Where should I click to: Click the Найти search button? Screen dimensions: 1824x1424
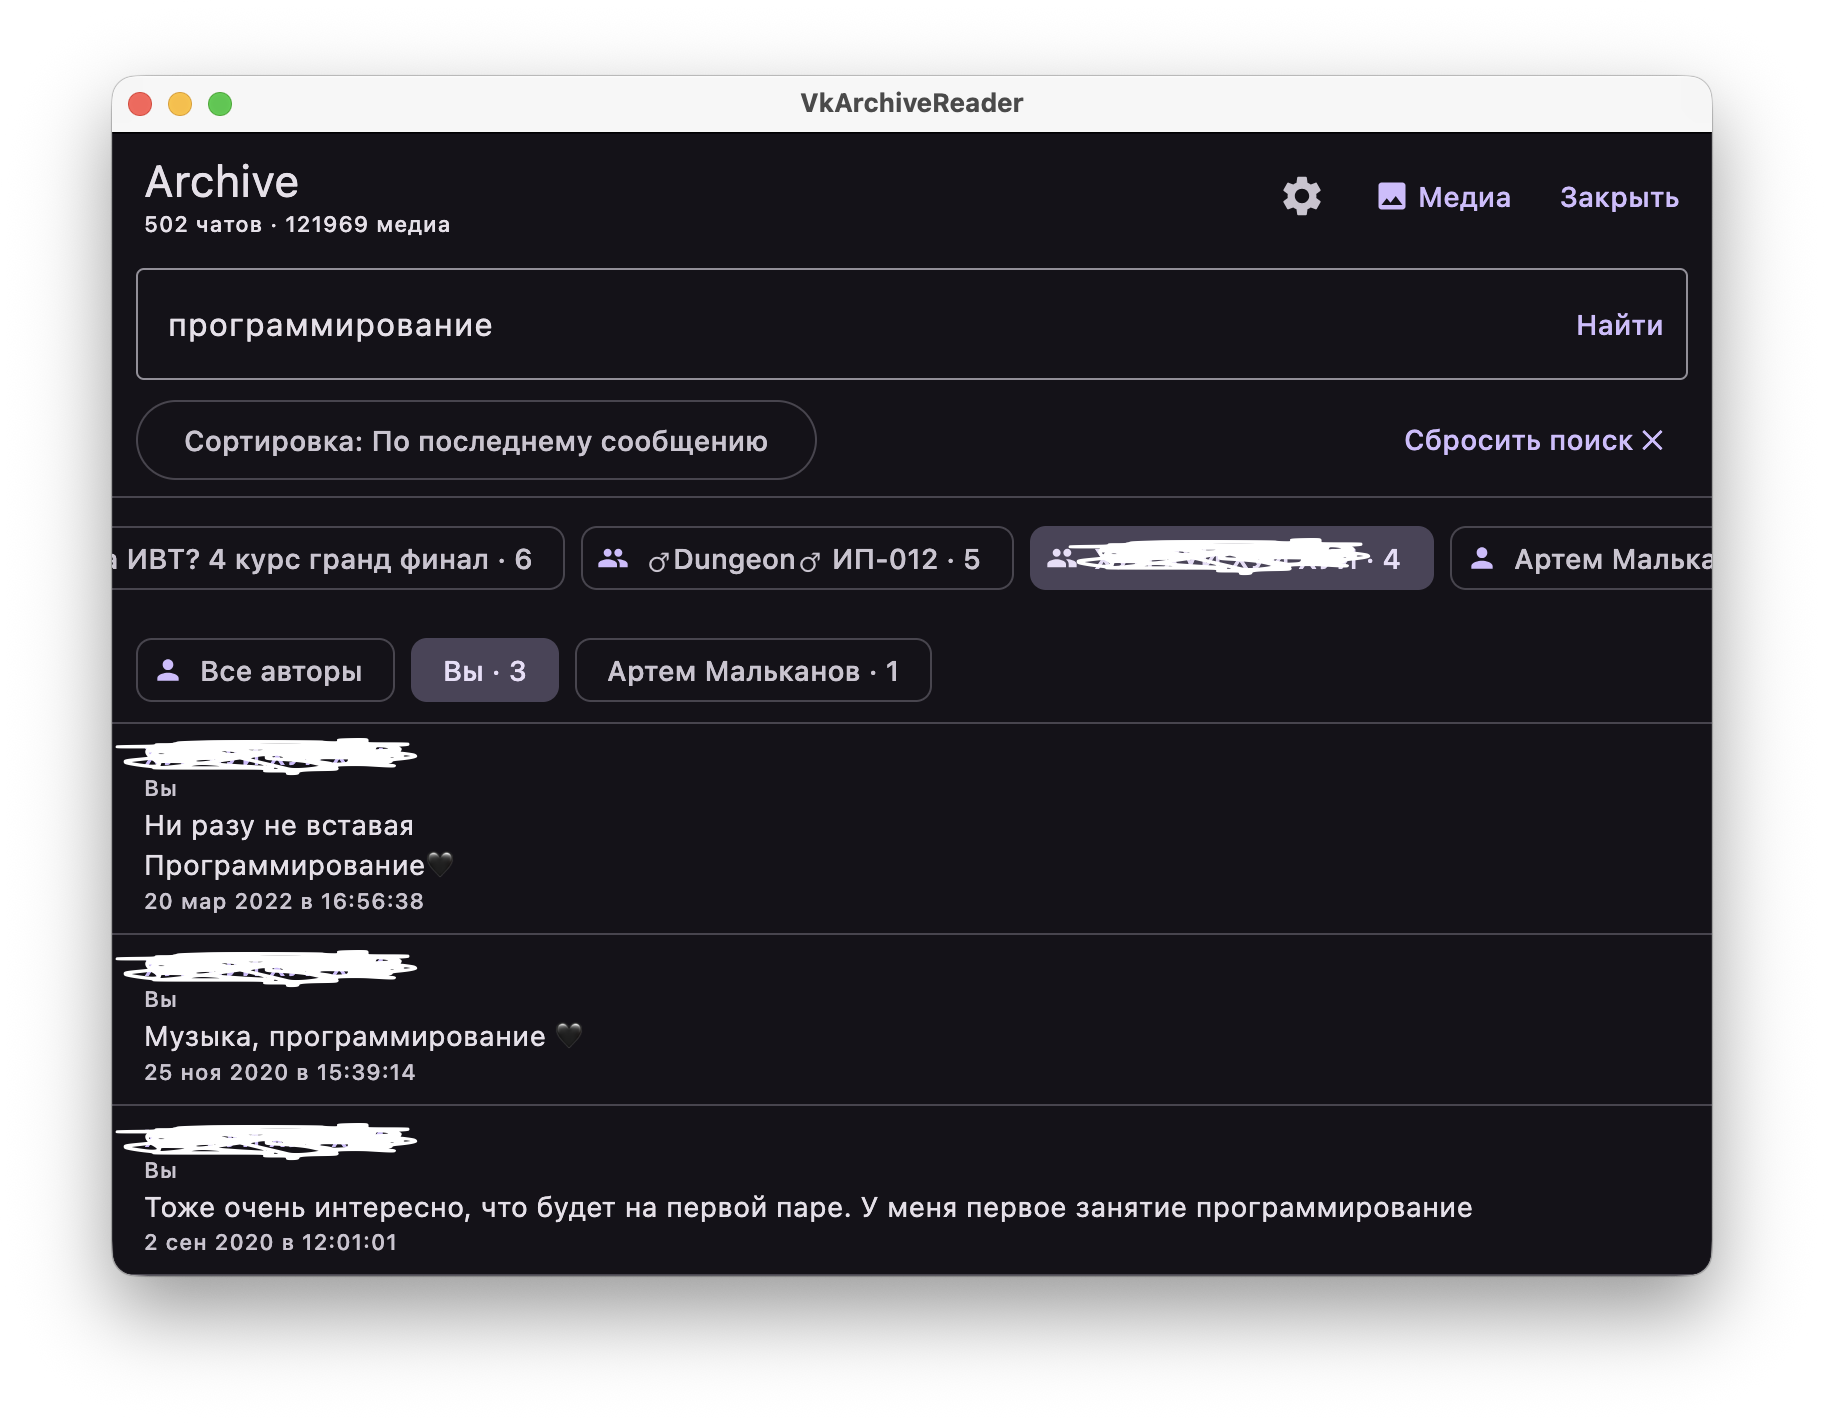[1619, 324]
